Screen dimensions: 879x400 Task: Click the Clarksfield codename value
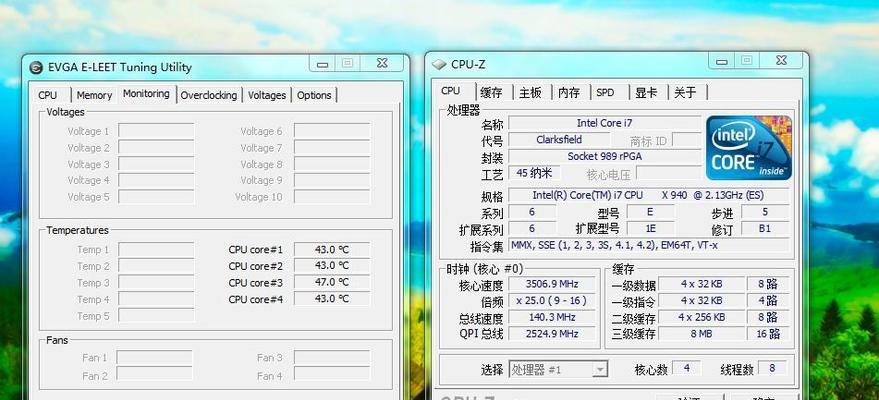point(559,139)
